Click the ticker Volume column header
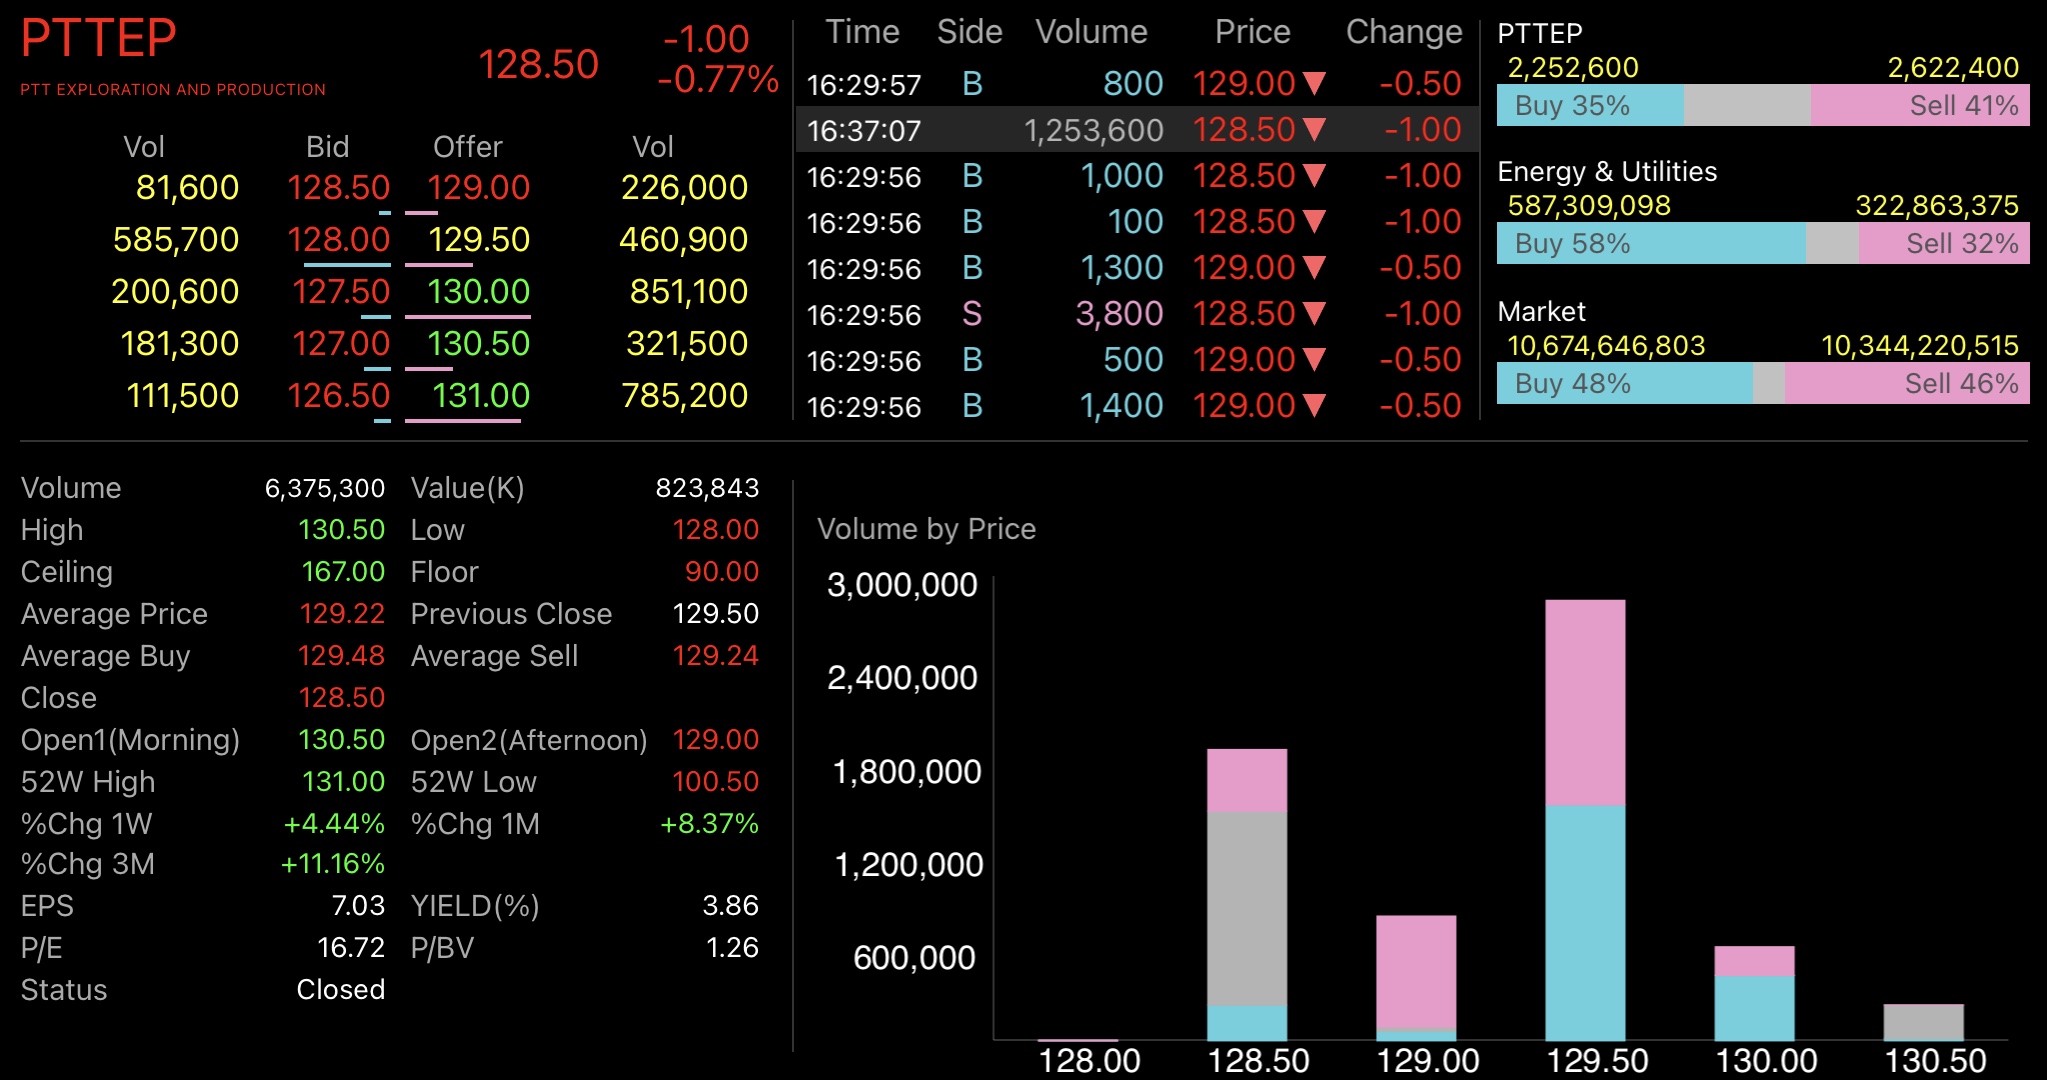Screen dimensions: 2047x1080 click(x=1091, y=32)
